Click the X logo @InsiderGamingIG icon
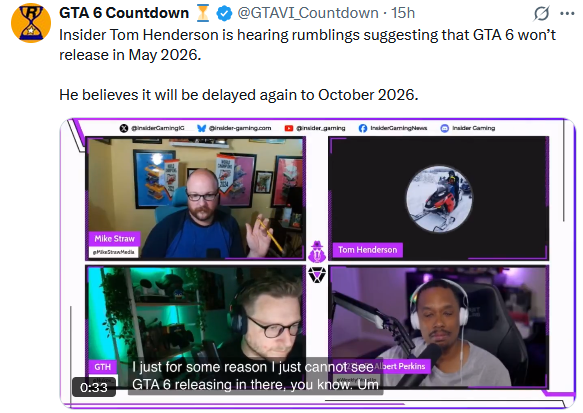This screenshot has height=413, width=583. (124, 128)
